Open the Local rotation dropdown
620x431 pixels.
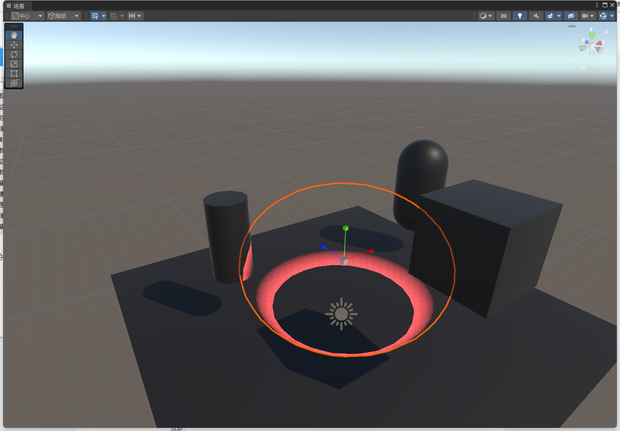pos(63,16)
